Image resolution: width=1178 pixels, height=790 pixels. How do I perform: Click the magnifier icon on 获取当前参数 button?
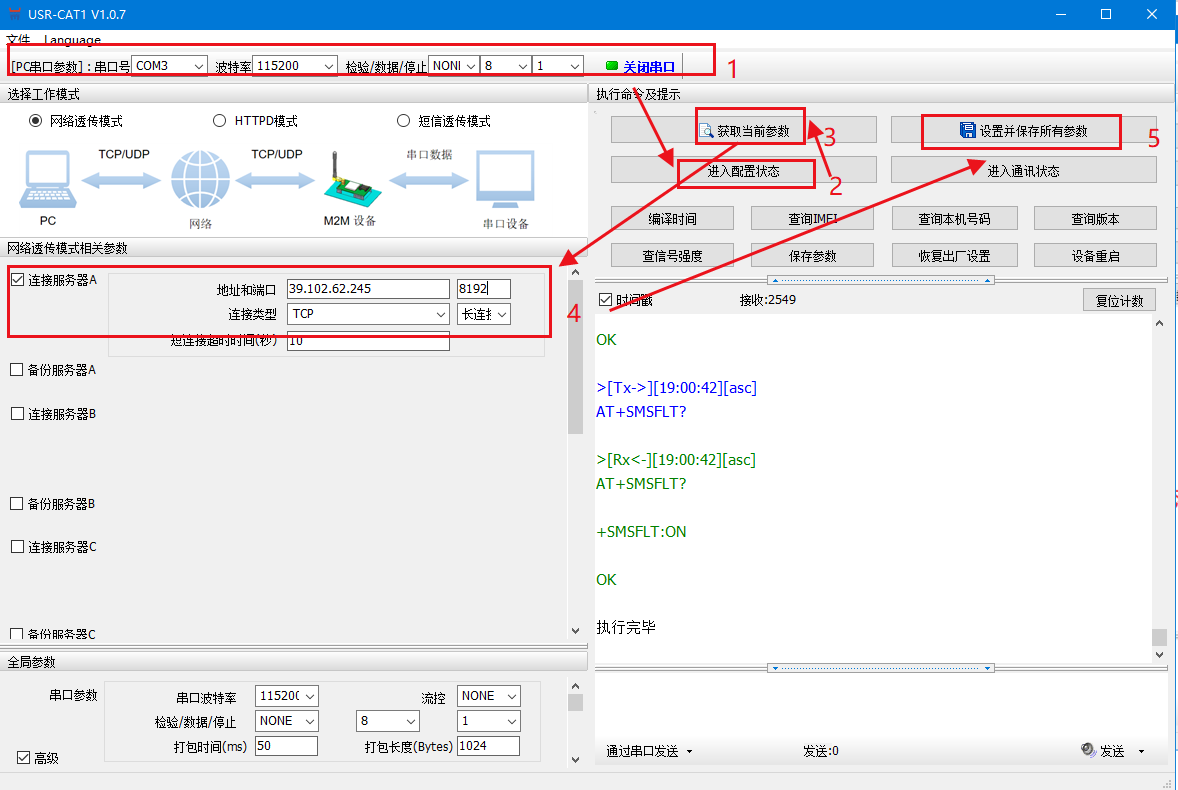coord(706,131)
